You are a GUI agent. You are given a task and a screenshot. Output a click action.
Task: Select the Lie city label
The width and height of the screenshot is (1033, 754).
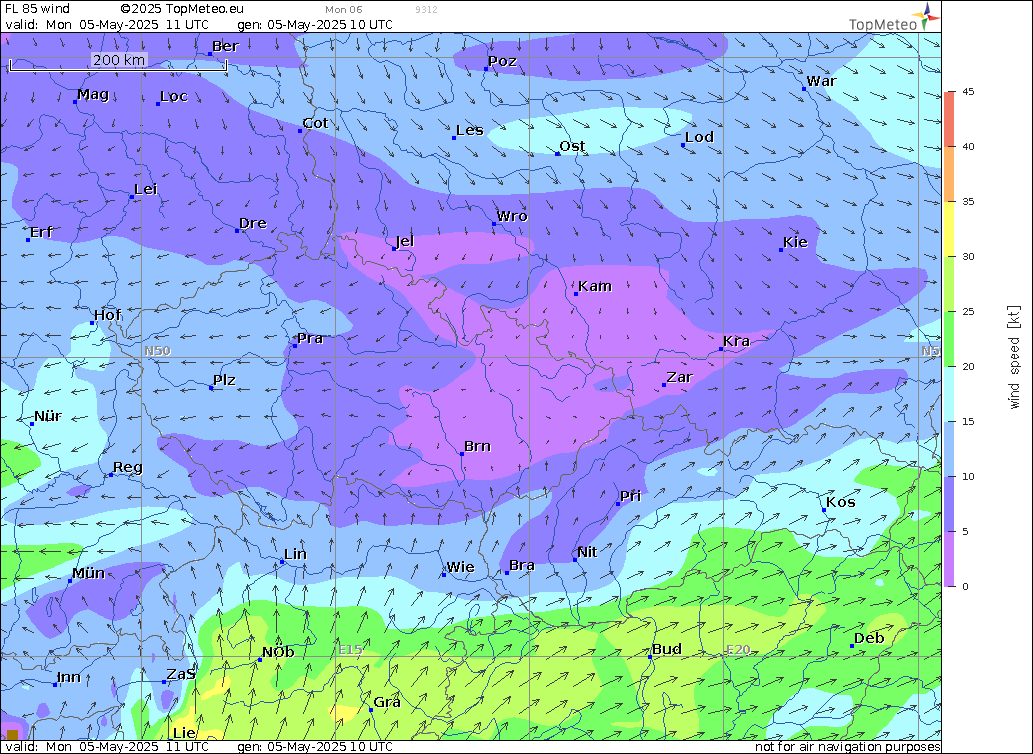(x=184, y=733)
